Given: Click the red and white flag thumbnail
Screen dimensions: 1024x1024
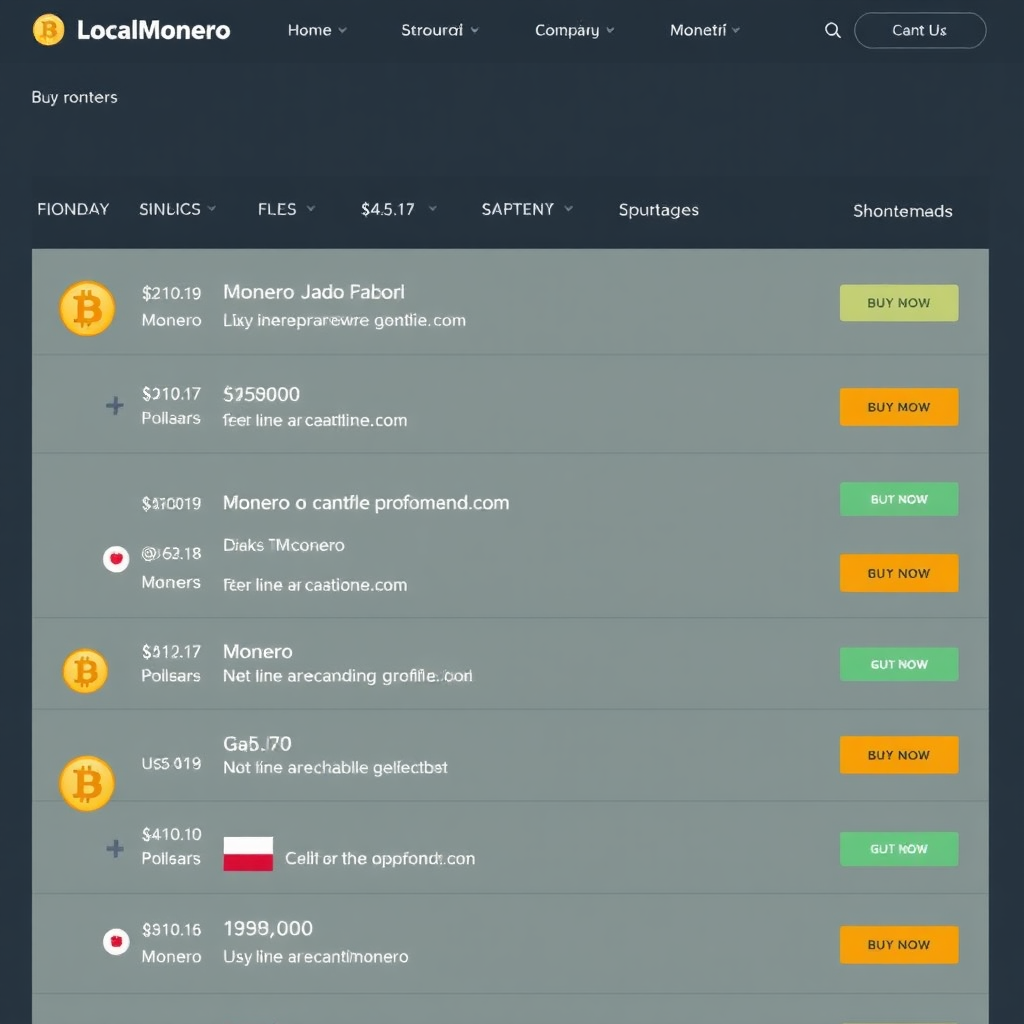Looking at the screenshot, I should (x=248, y=854).
